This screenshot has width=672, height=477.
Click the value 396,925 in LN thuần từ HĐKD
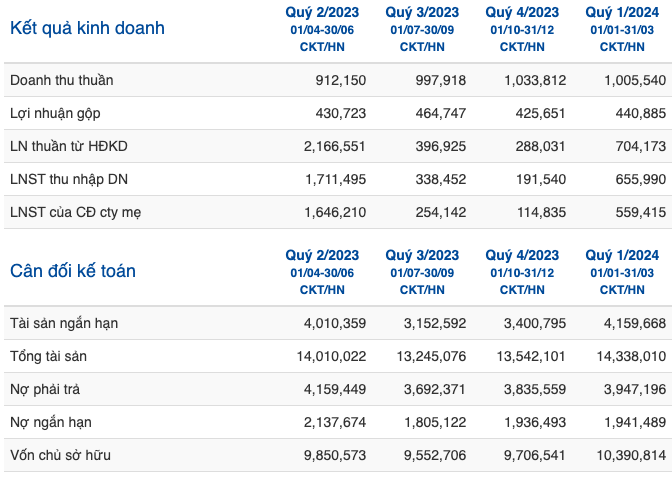[x=441, y=146]
